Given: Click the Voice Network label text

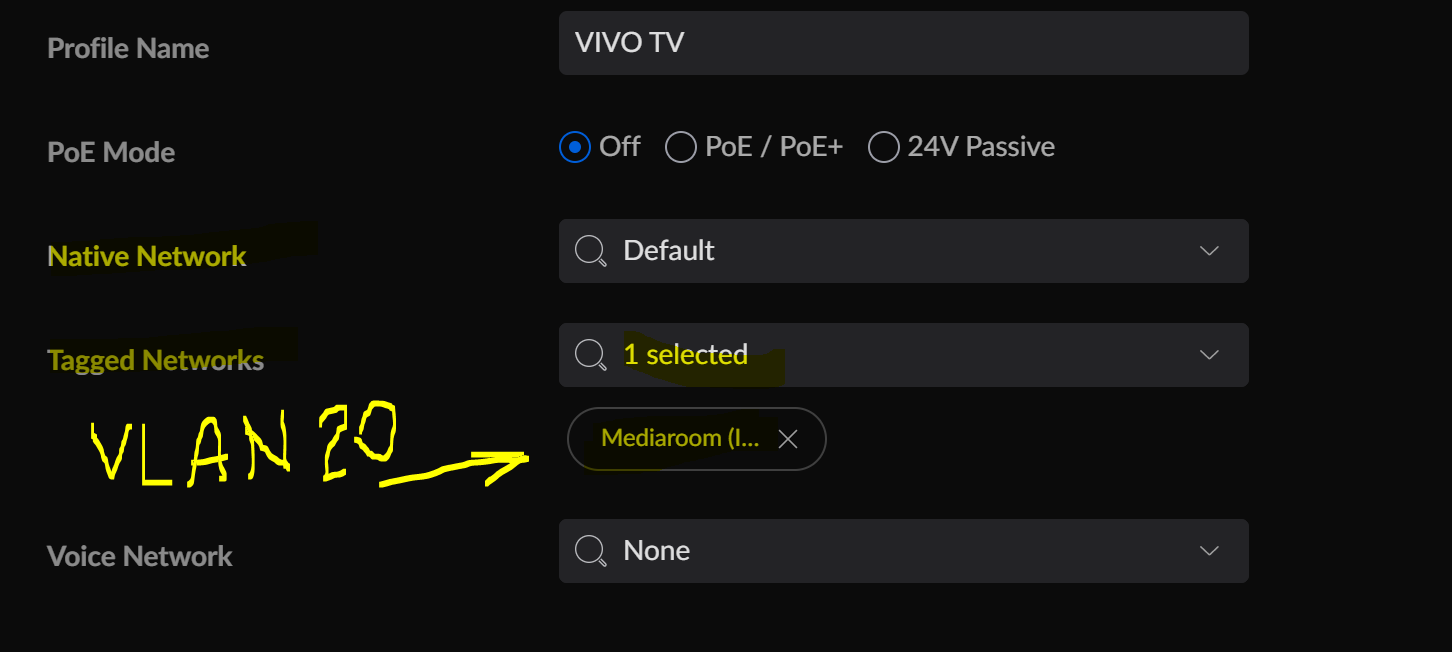Looking at the screenshot, I should [140, 556].
